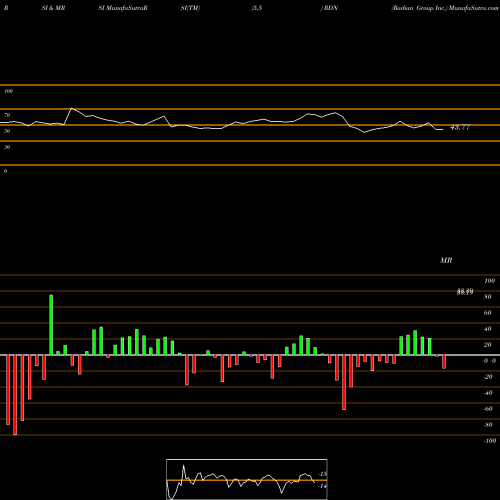Viewport: 500px width, 500px height.
Task: Click the MR axis label -80
Action: 488,425
